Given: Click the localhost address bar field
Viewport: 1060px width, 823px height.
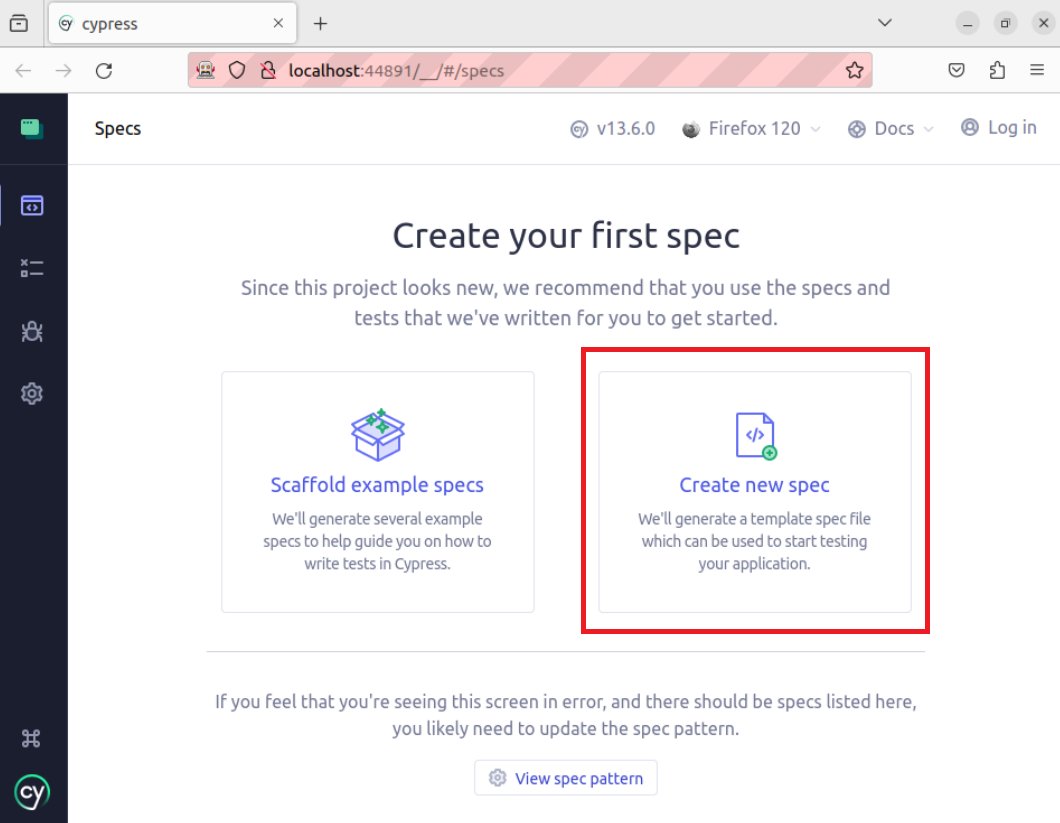Looking at the screenshot, I should tap(560, 71).
